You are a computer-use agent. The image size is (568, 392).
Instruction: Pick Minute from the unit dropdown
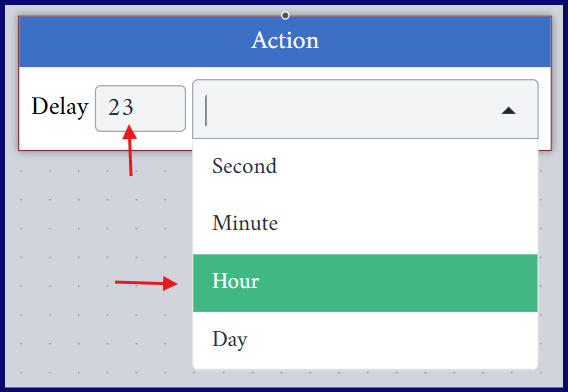tap(365, 224)
